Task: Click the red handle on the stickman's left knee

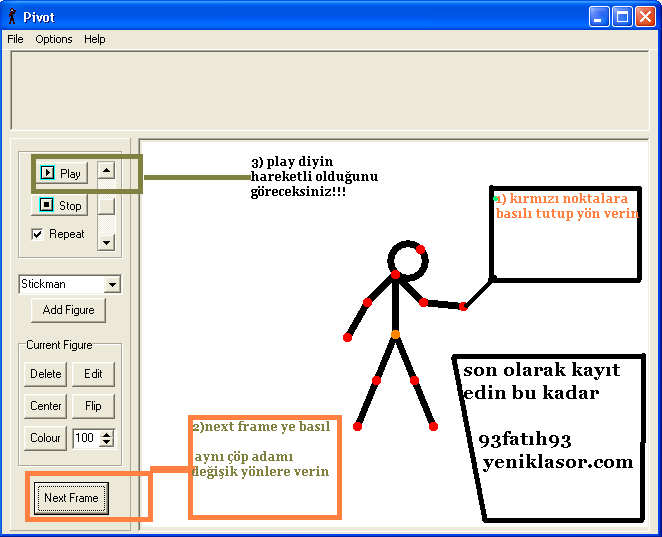Action: (377, 380)
